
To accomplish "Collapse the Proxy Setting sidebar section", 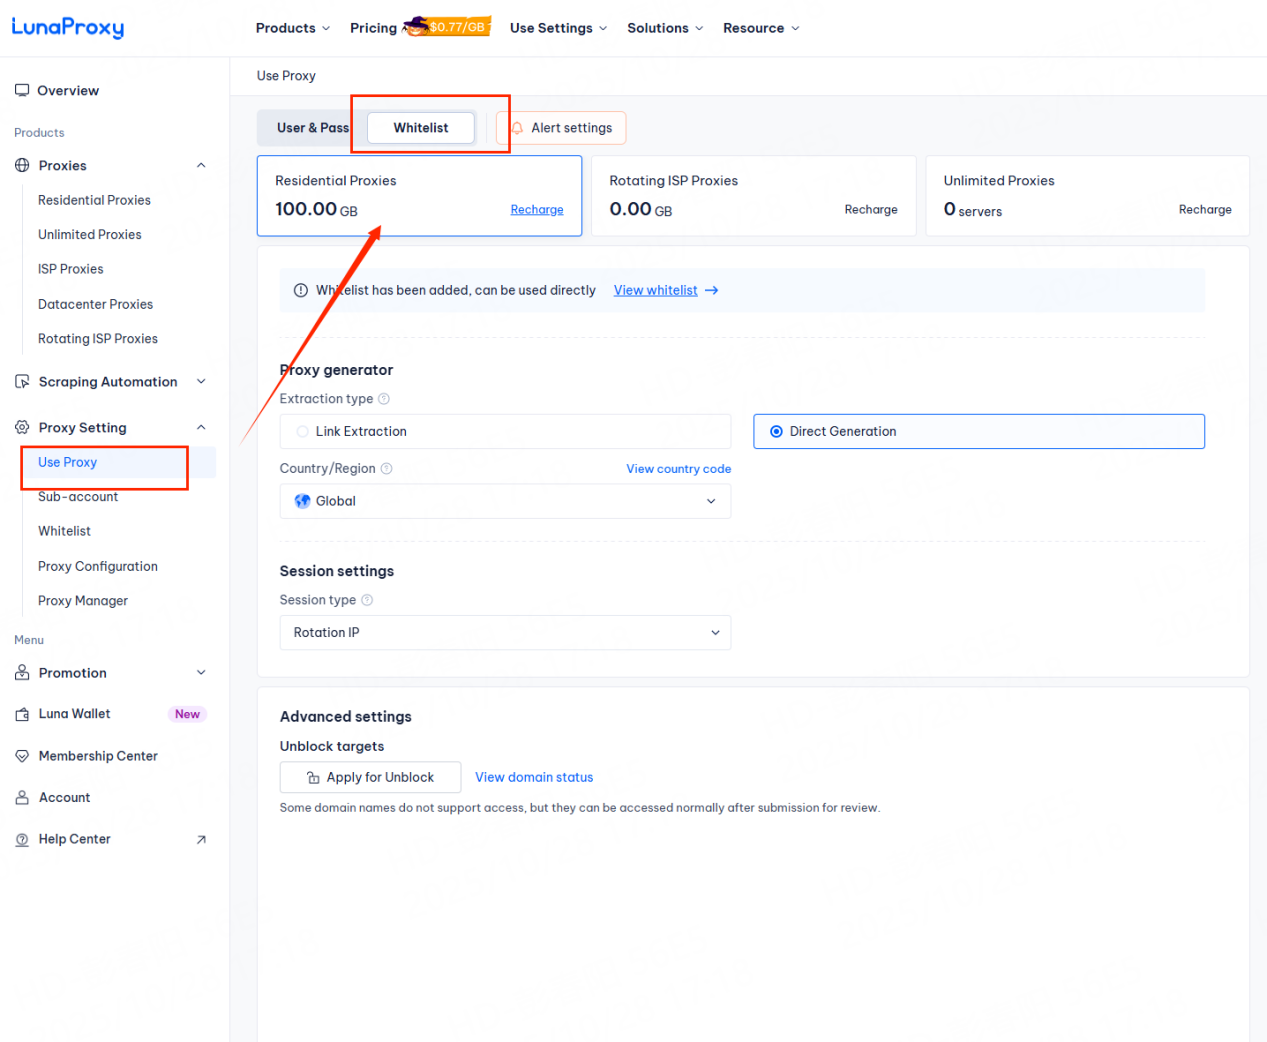I will tap(201, 428).
